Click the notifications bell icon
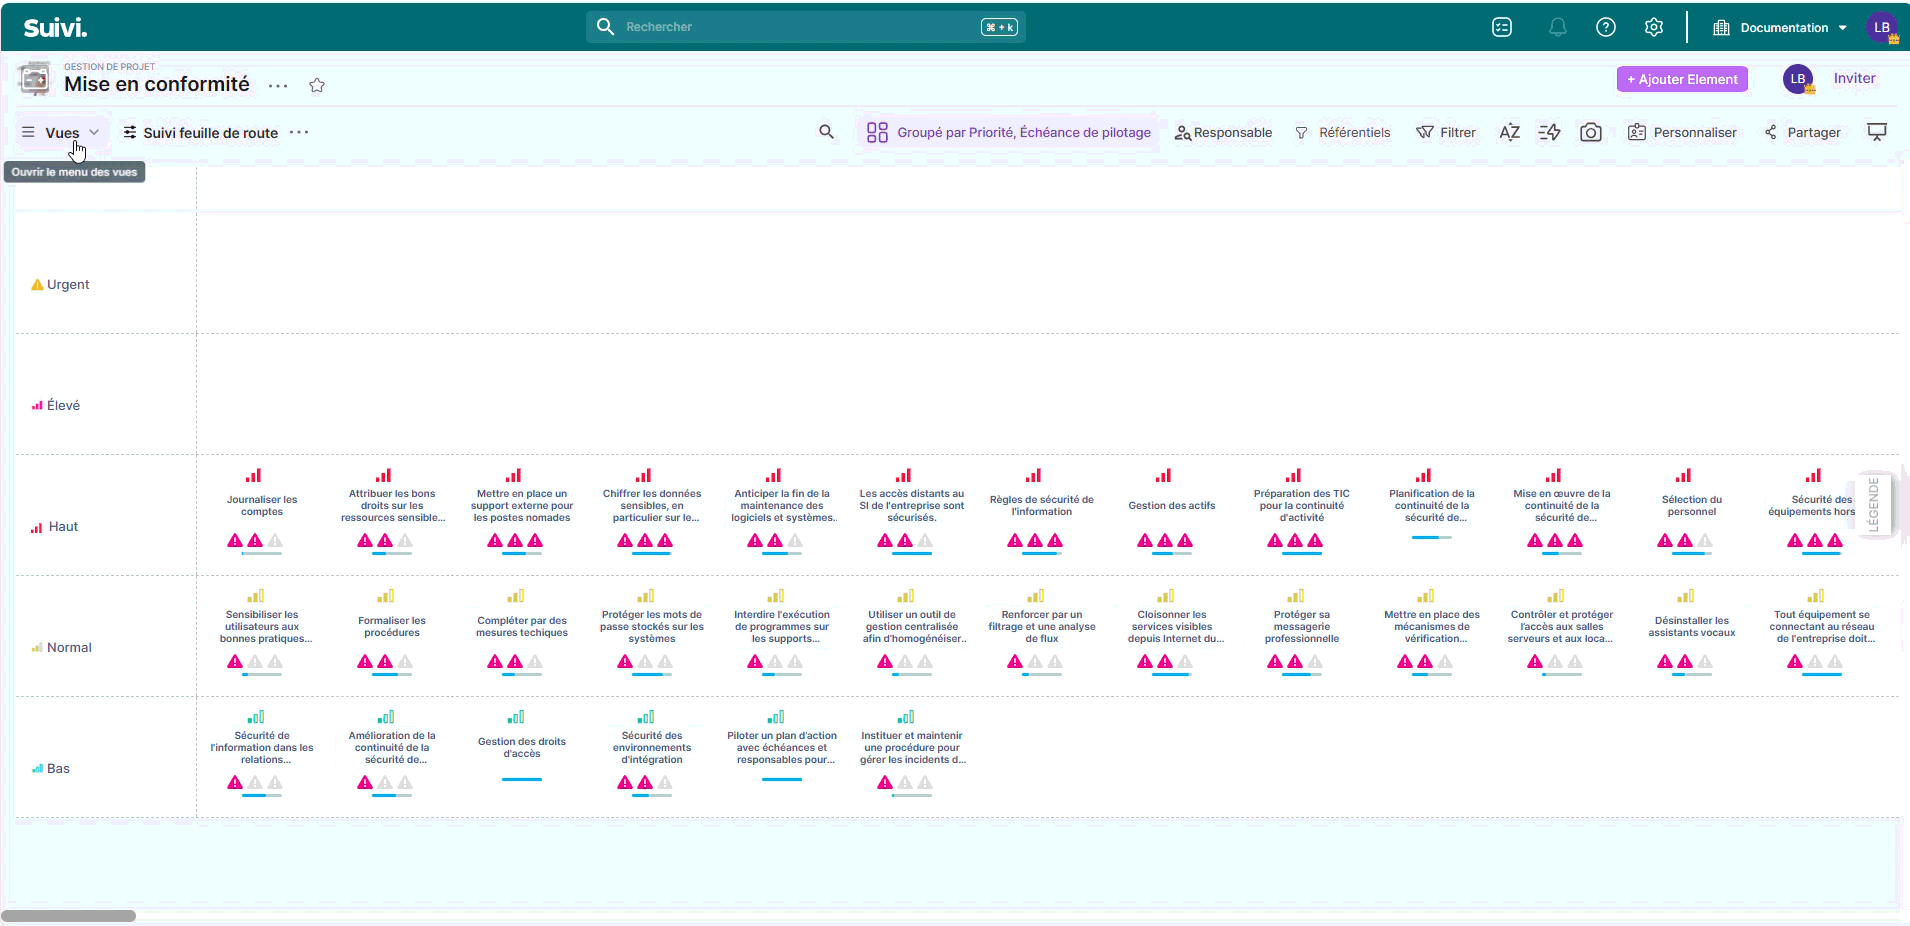 point(1557,28)
